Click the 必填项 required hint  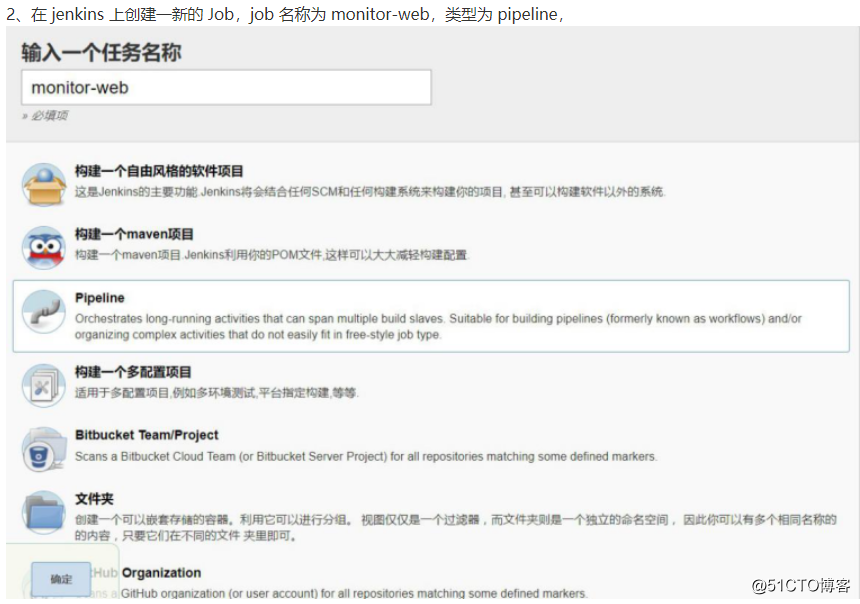(x=45, y=115)
